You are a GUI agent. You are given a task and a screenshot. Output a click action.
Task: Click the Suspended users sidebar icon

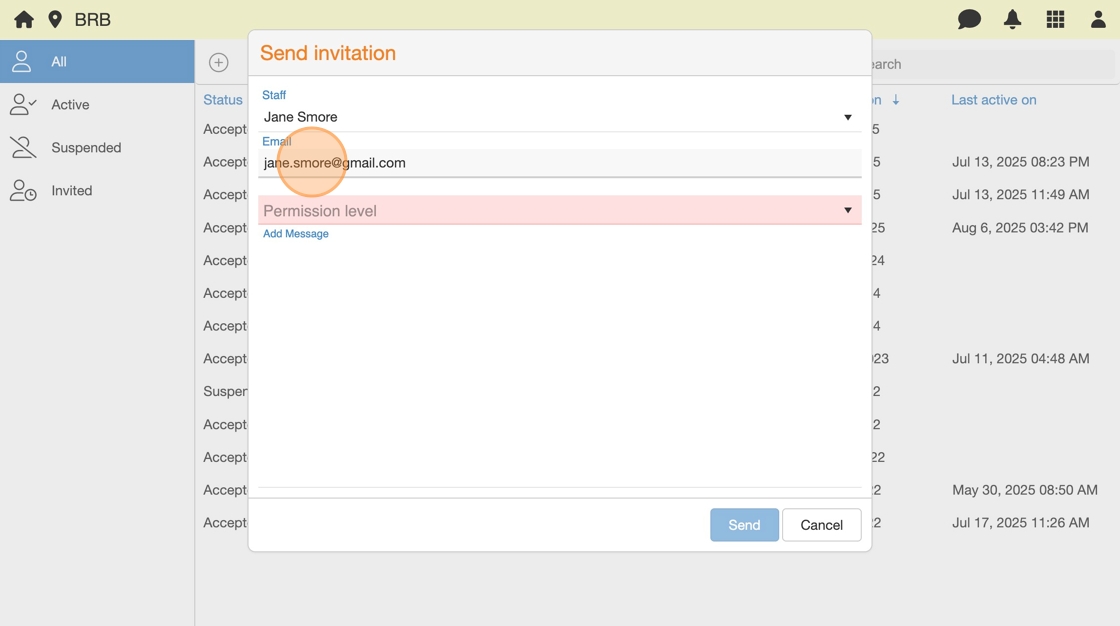point(22,147)
